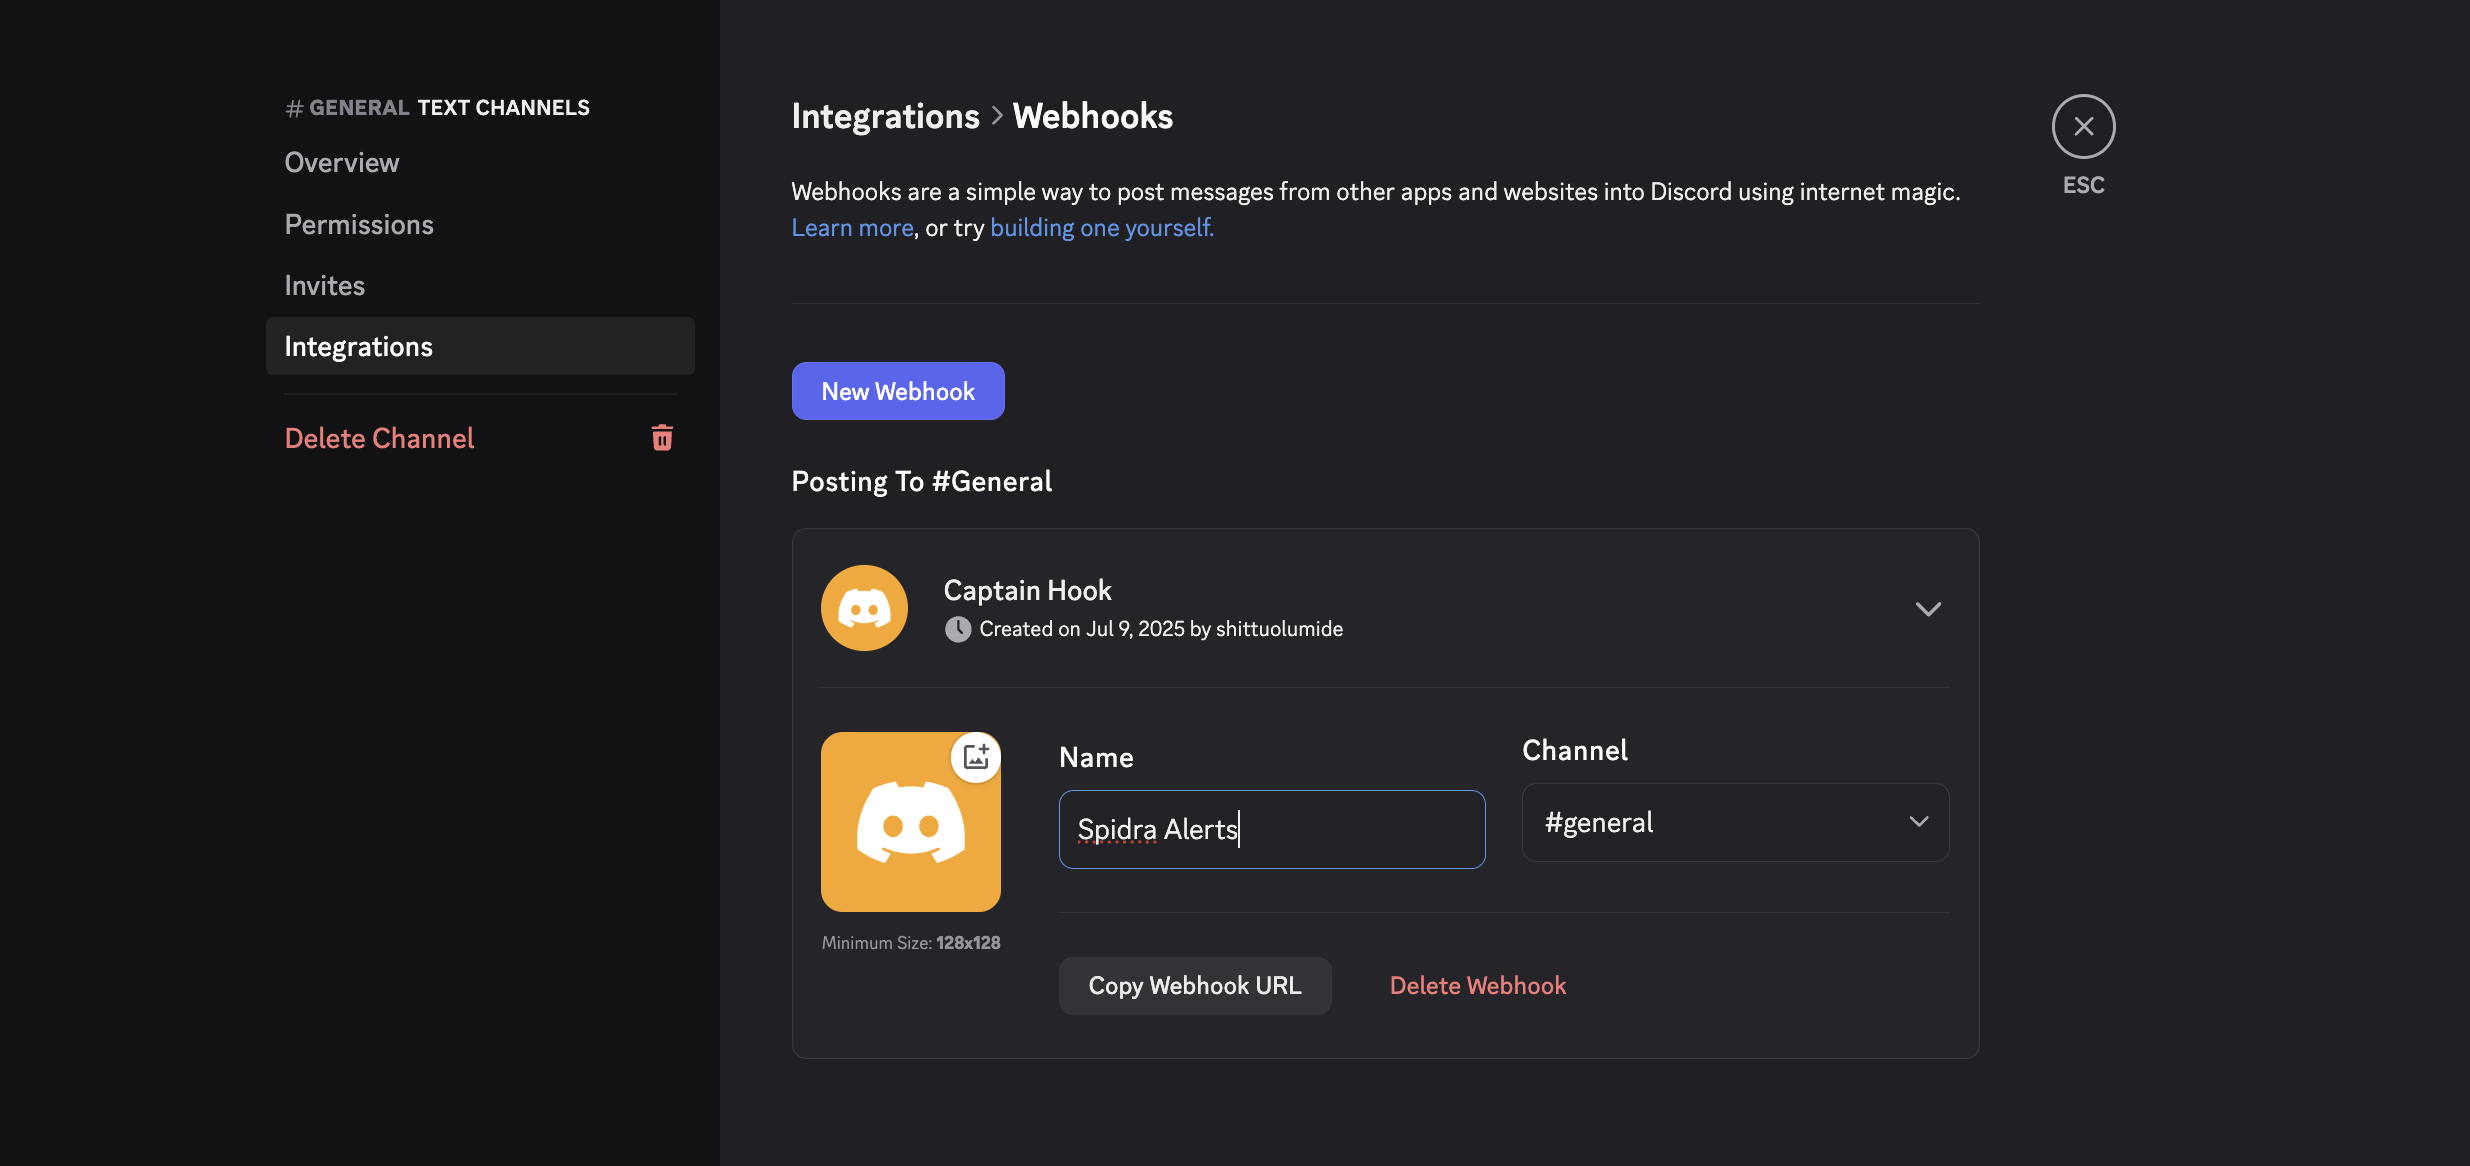Viewport: 2470px width, 1166px height.
Task: Open the Invites section
Action: pos(324,285)
